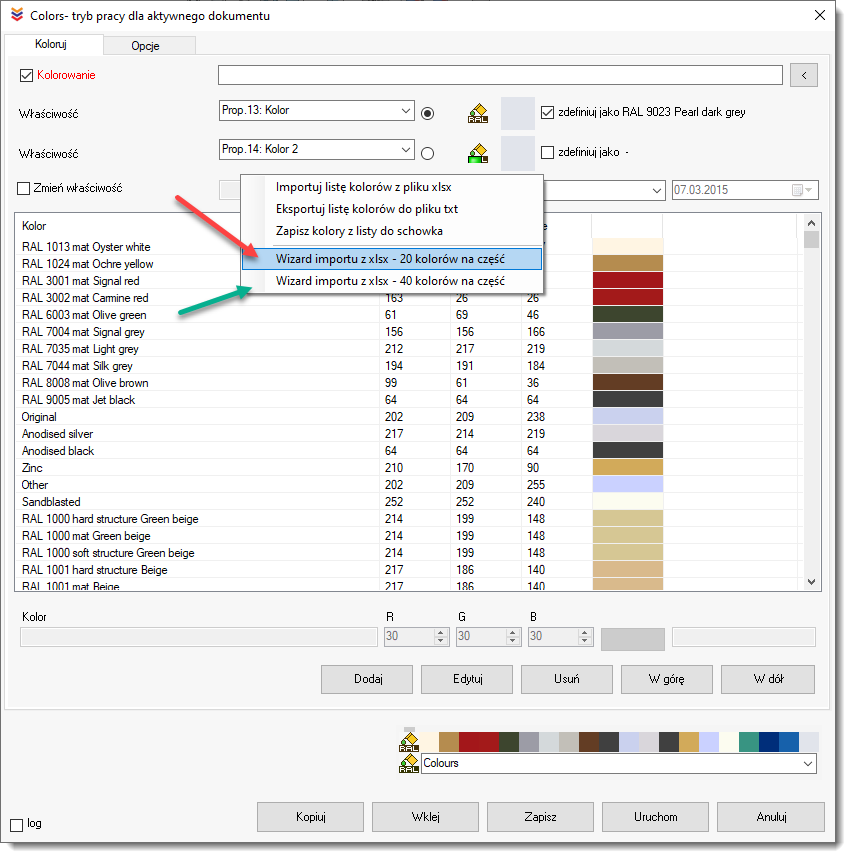Toggle the Kolorowanie checkbox

(x=27, y=75)
